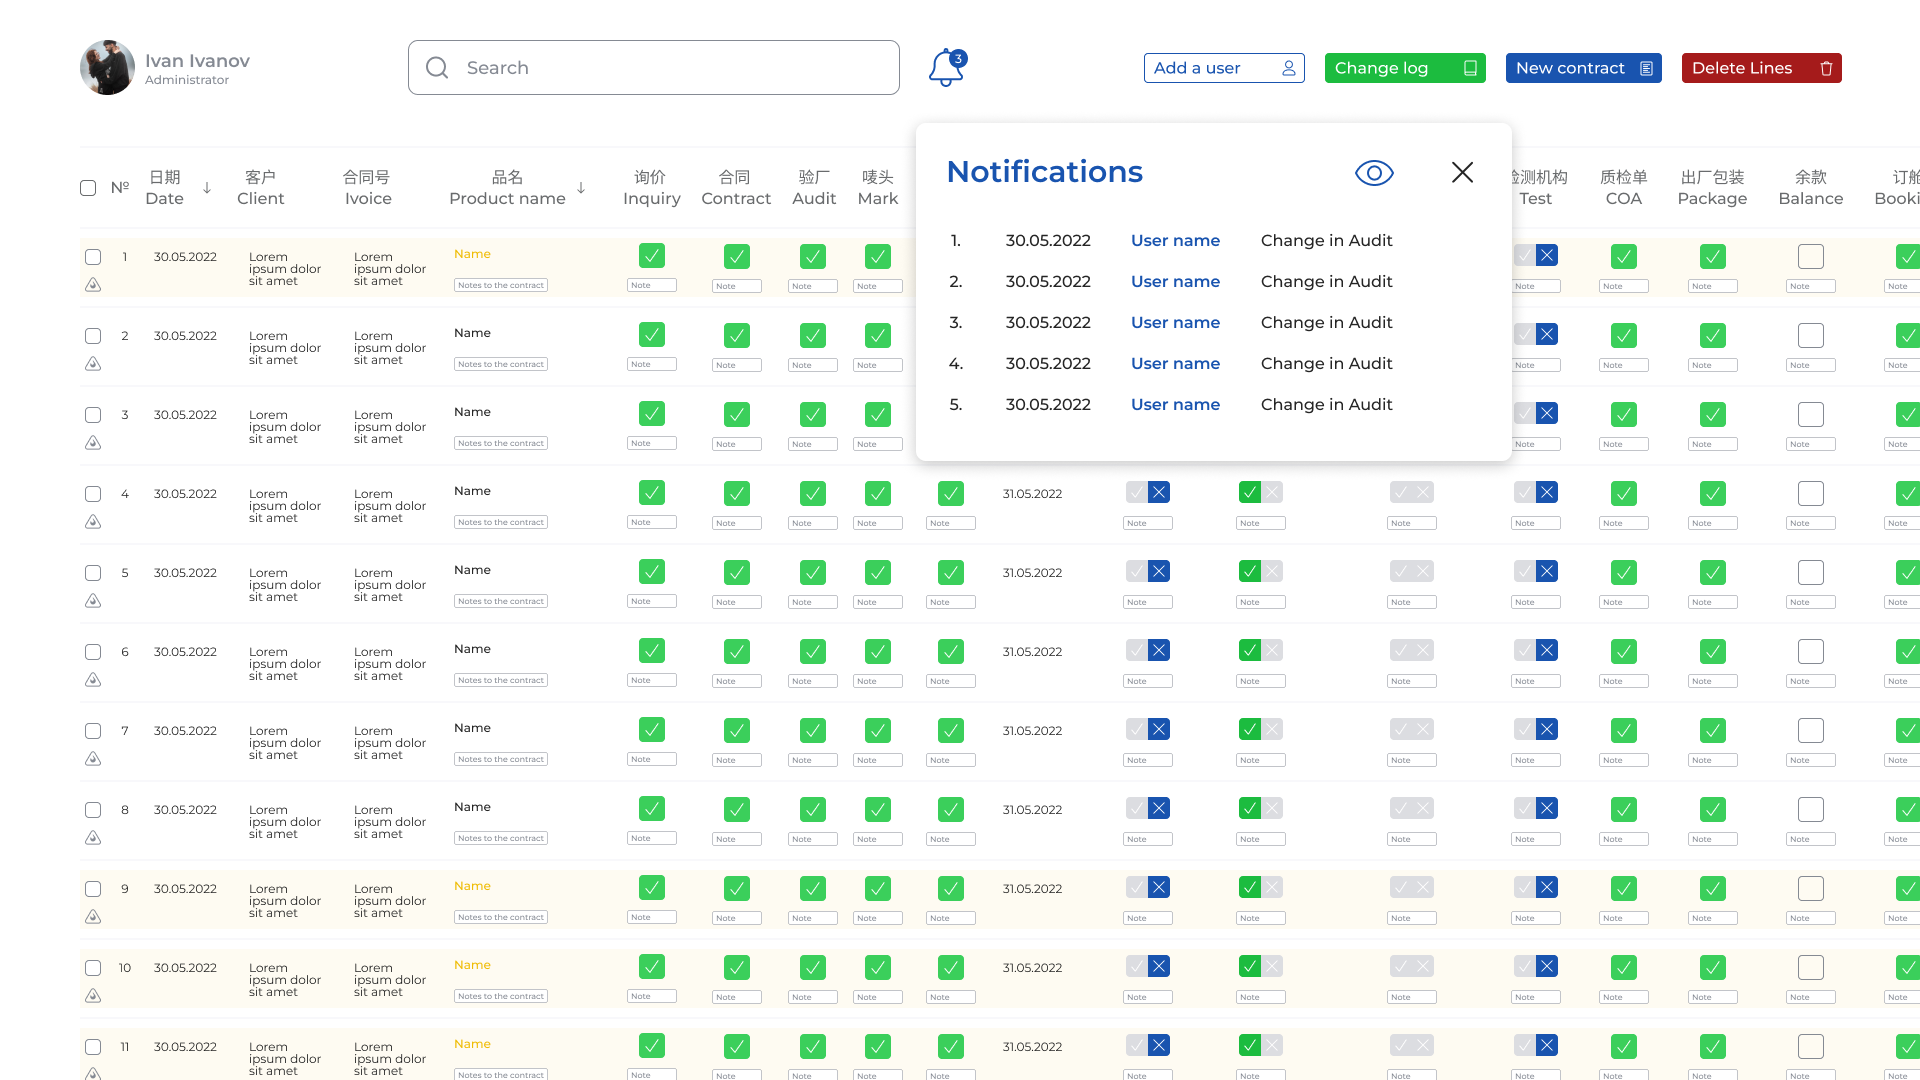This screenshot has height=1080, width=1920.
Task: Click Ivan Ivanov profile avatar
Action: (x=107, y=68)
